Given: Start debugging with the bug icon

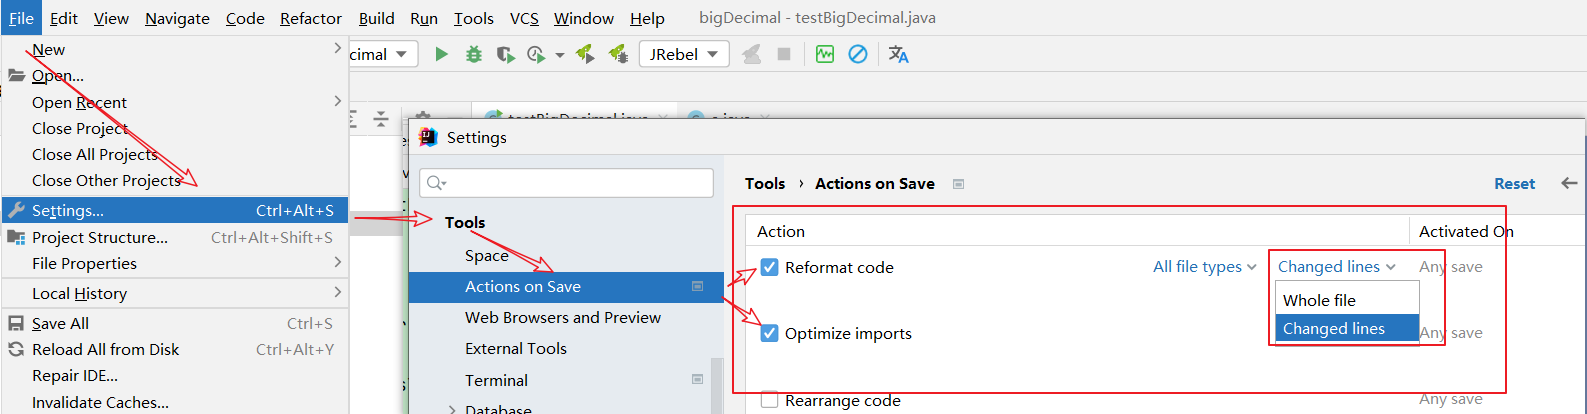Looking at the screenshot, I should [474, 54].
